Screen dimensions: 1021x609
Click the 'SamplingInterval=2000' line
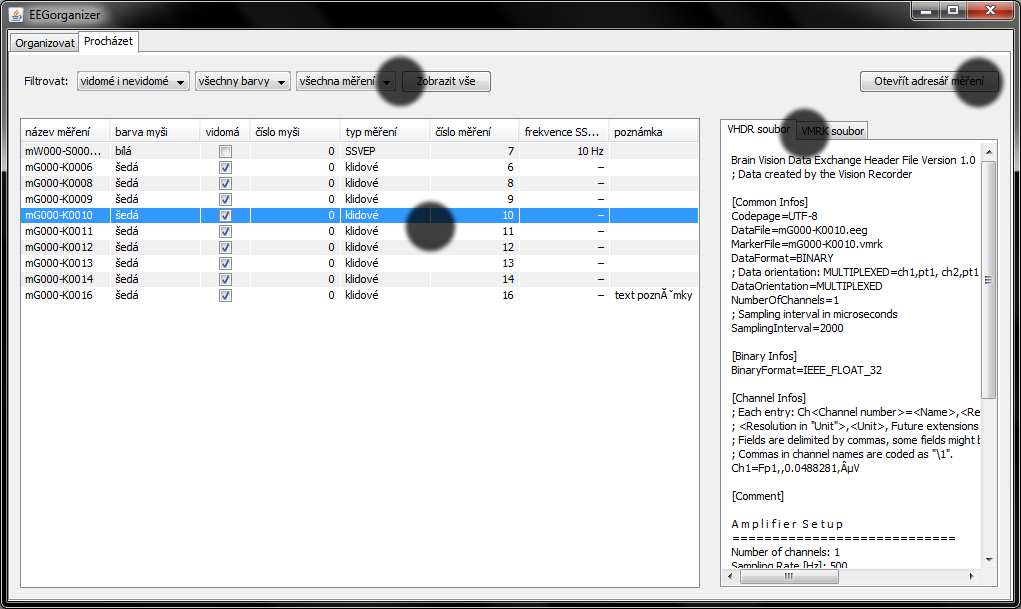(787, 328)
